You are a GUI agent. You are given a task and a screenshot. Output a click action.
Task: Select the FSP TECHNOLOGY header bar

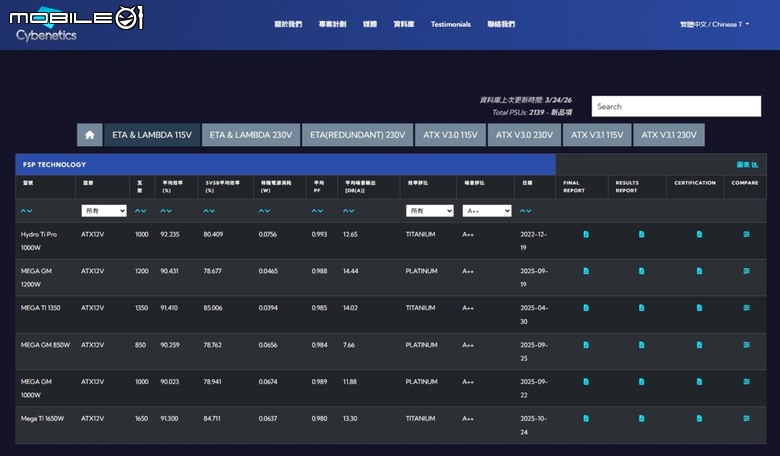[x=286, y=165]
